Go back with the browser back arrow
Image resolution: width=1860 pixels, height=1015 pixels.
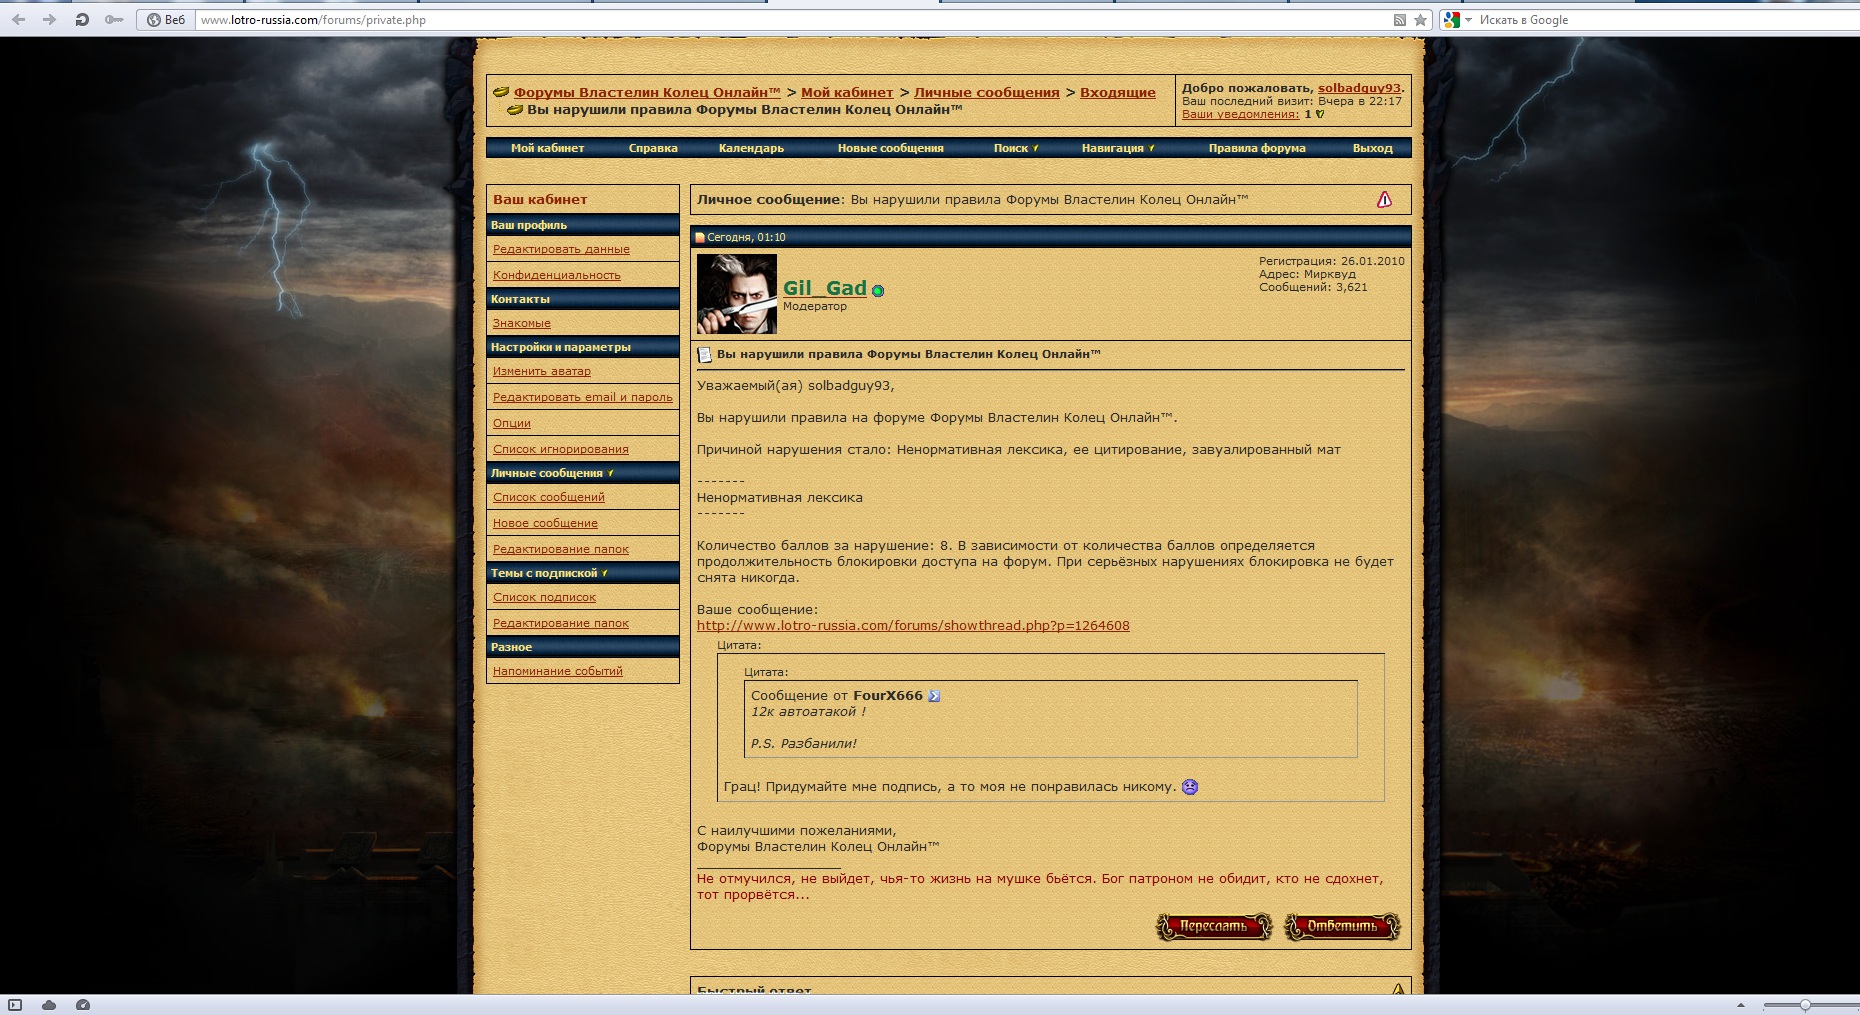click(18, 19)
